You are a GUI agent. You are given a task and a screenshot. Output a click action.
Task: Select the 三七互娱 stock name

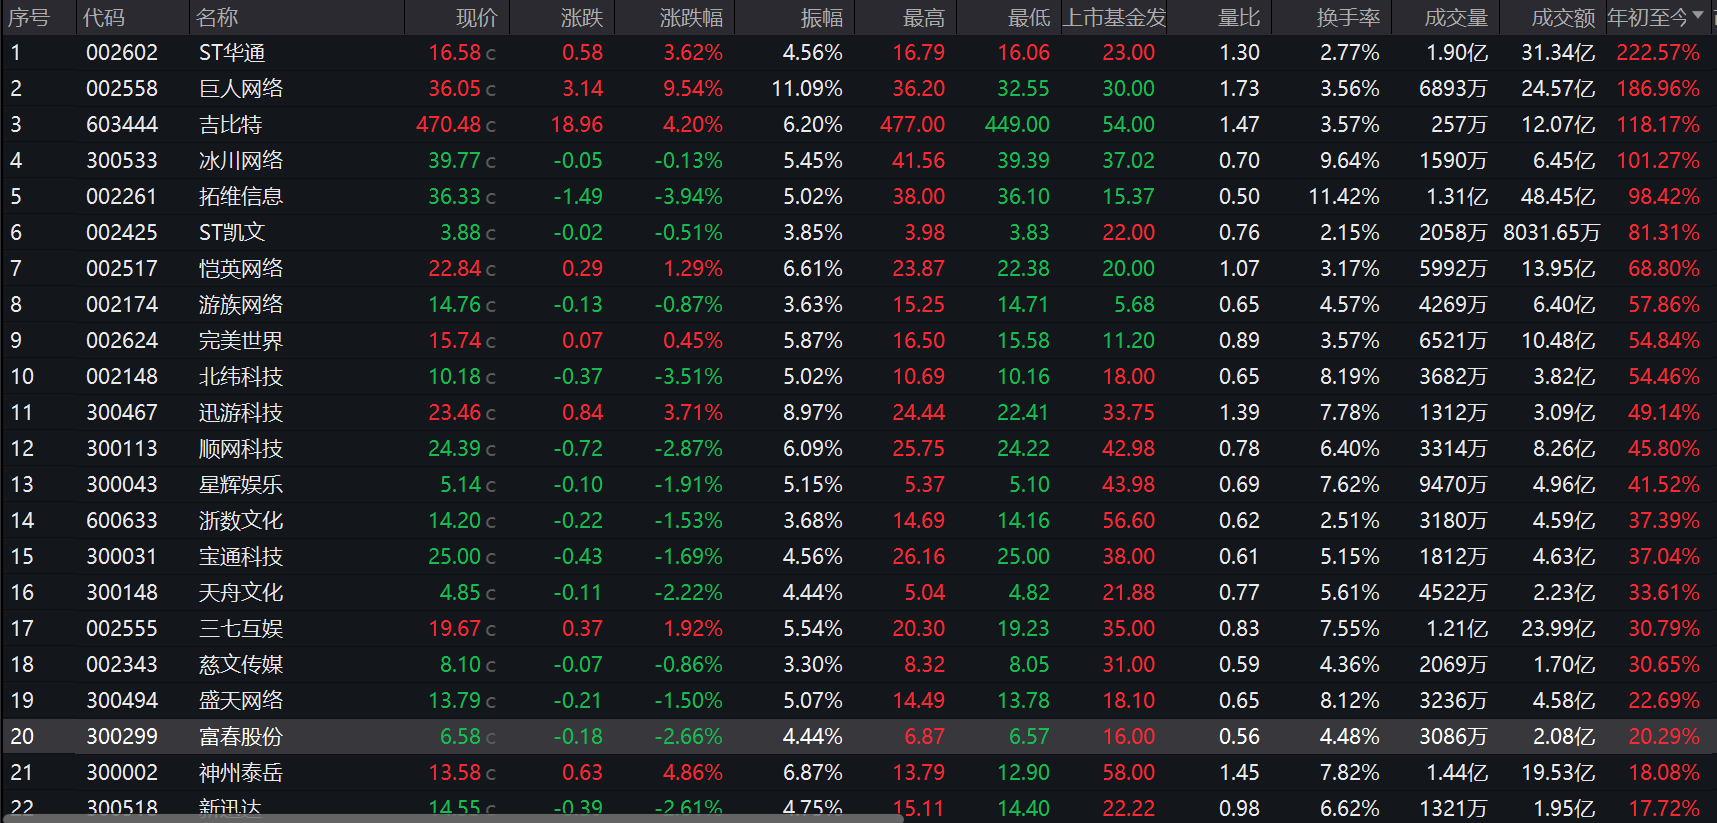pyautogui.click(x=241, y=628)
